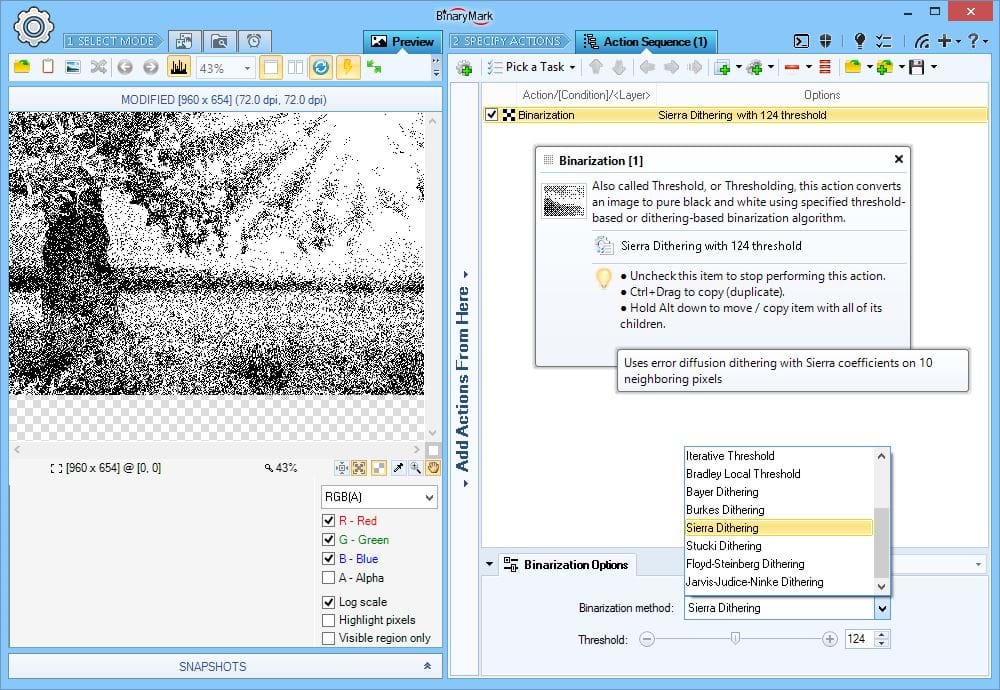Toggle the histogram button in preview toolbar
This screenshot has width=1000, height=690.
coord(179,67)
